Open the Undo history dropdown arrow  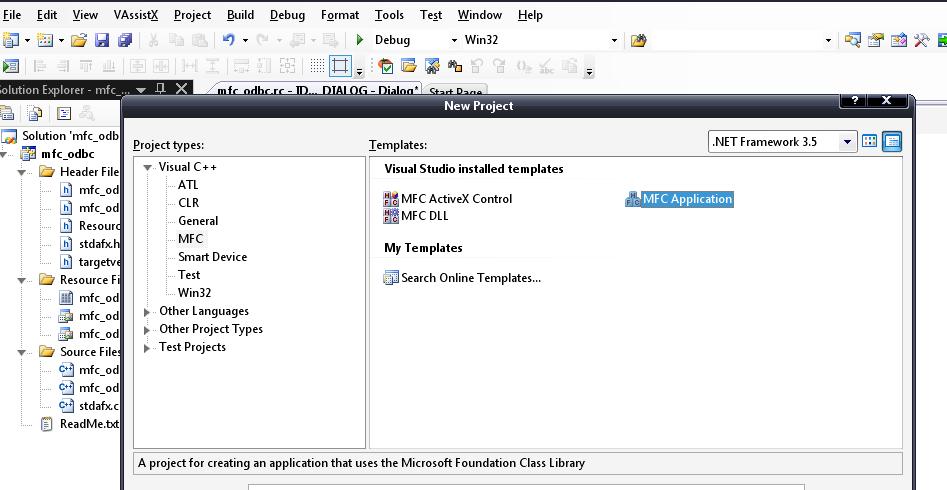(245, 40)
